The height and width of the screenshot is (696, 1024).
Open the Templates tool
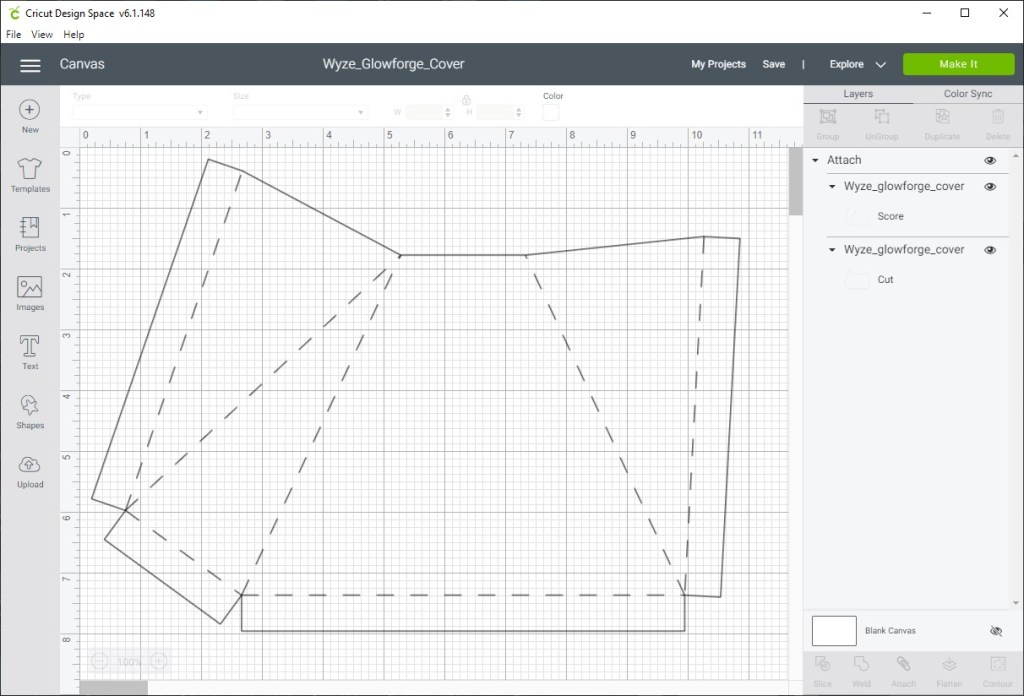(x=30, y=169)
